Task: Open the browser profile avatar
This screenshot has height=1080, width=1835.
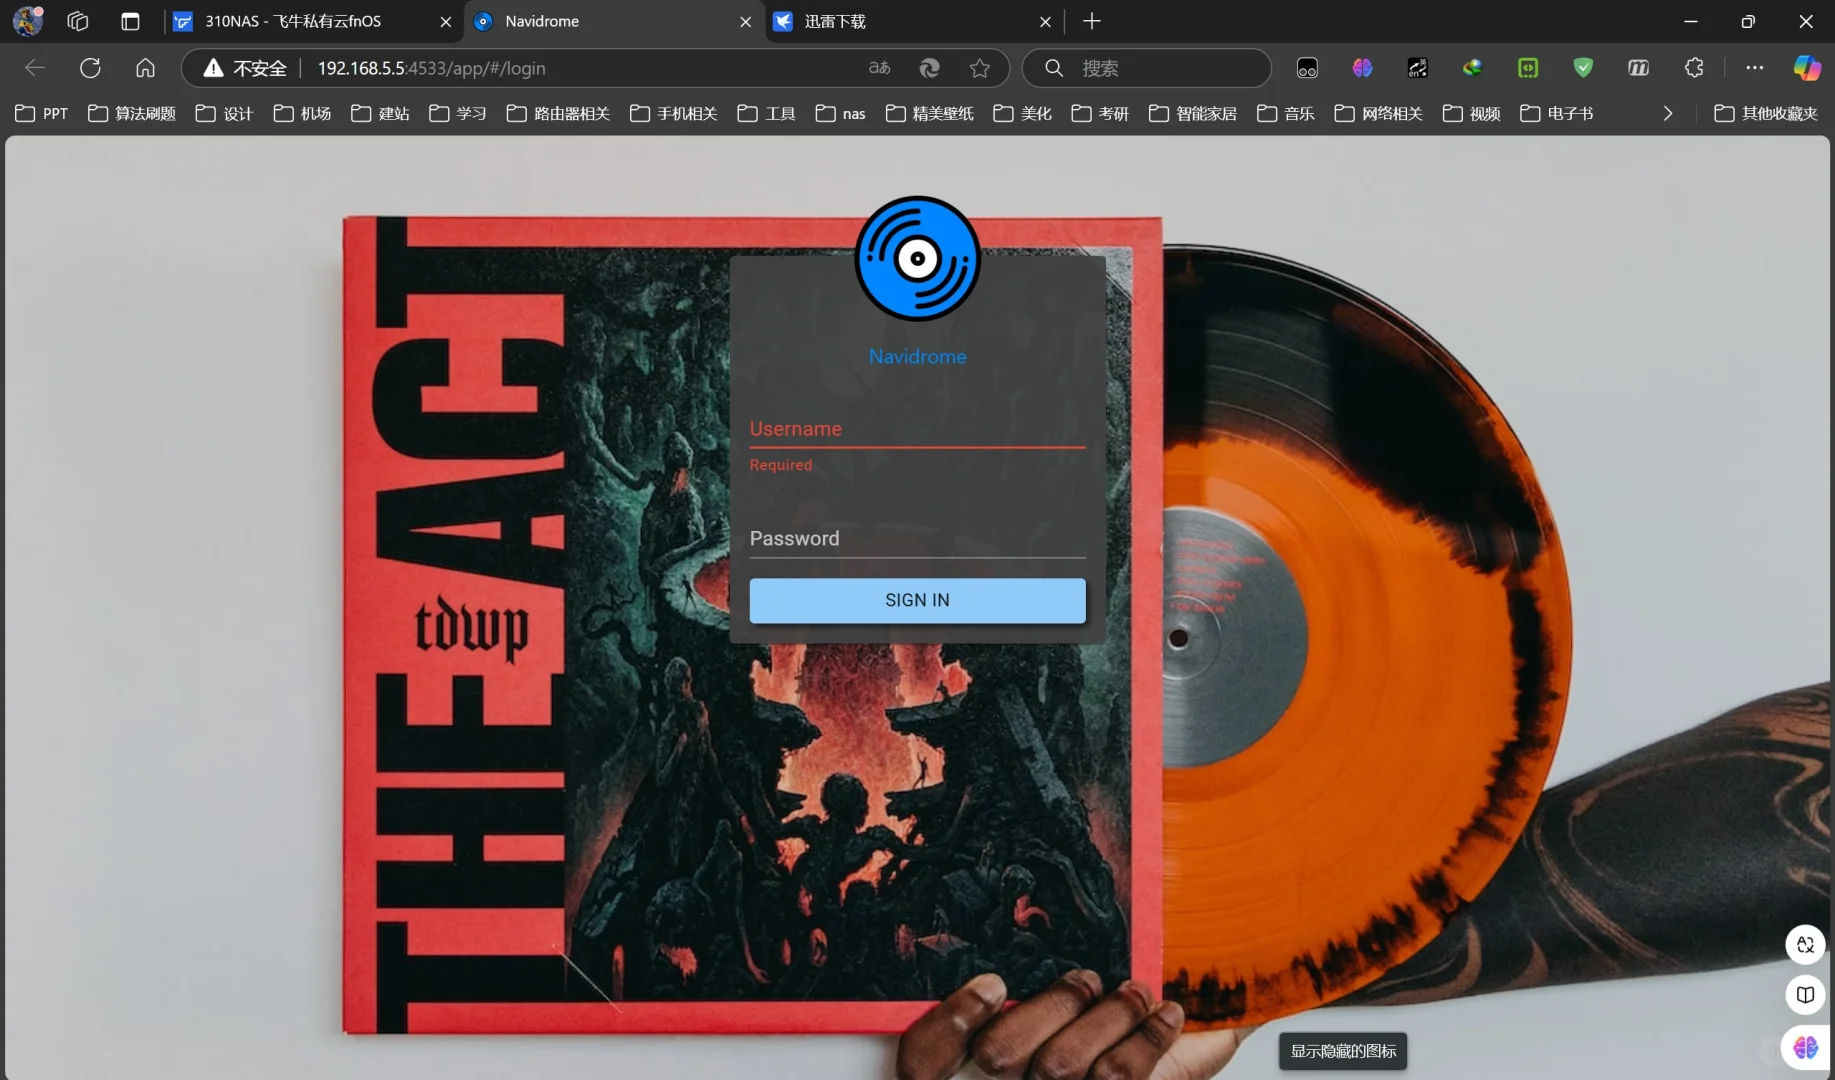Action: click(28, 21)
